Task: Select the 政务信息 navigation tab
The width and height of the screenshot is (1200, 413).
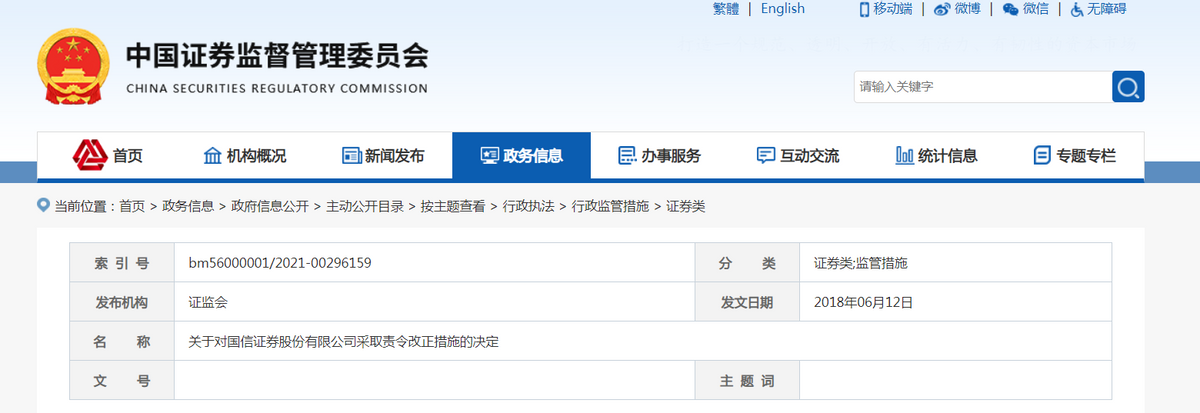Action: (x=521, y=156)
